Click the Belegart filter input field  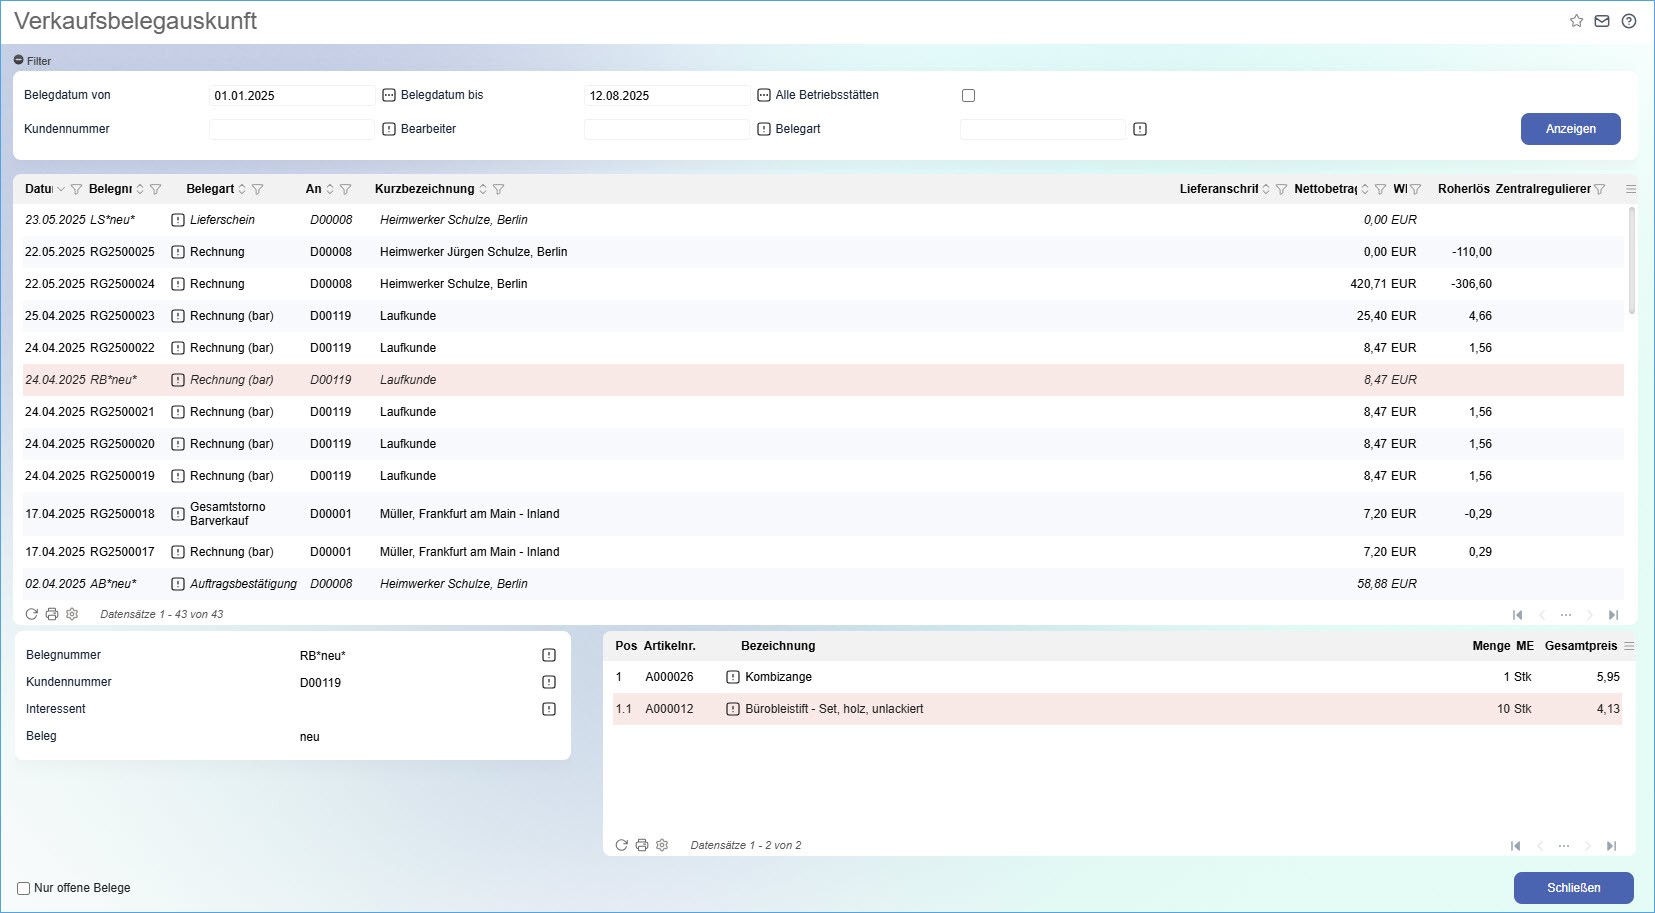coord(1043,129)
